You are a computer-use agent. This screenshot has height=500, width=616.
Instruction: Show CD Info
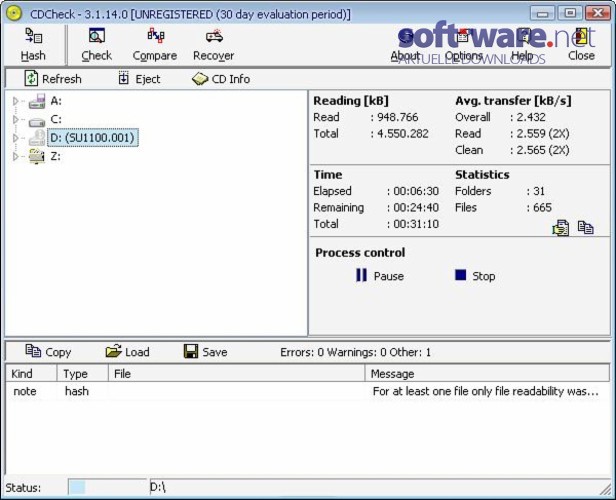(x=221, y=79)
